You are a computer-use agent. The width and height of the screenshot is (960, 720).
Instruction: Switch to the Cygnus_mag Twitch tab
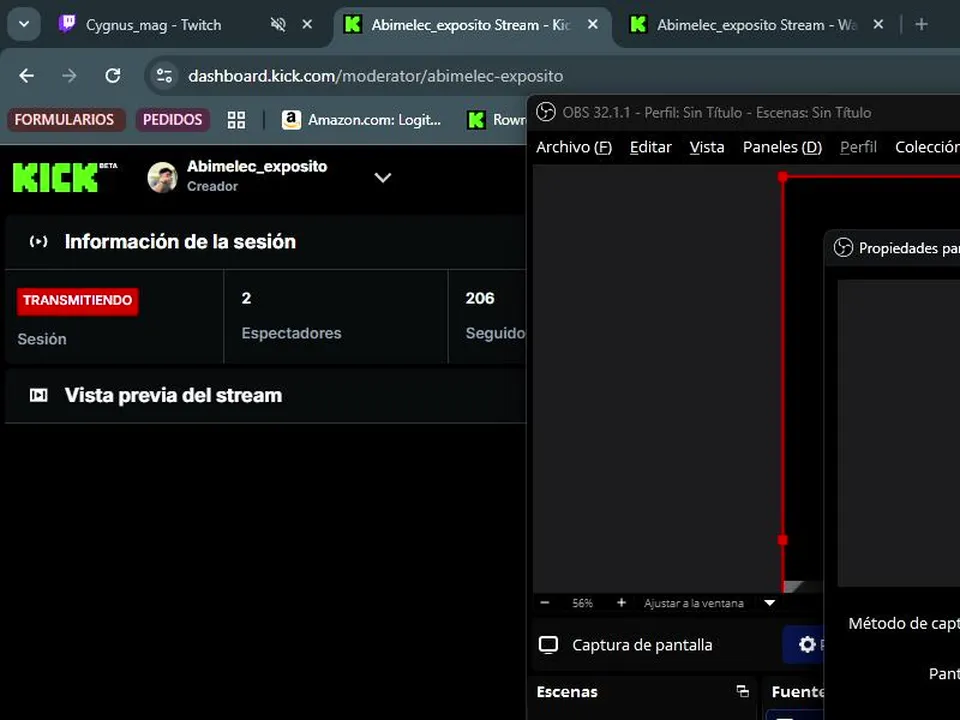(153, 25)
